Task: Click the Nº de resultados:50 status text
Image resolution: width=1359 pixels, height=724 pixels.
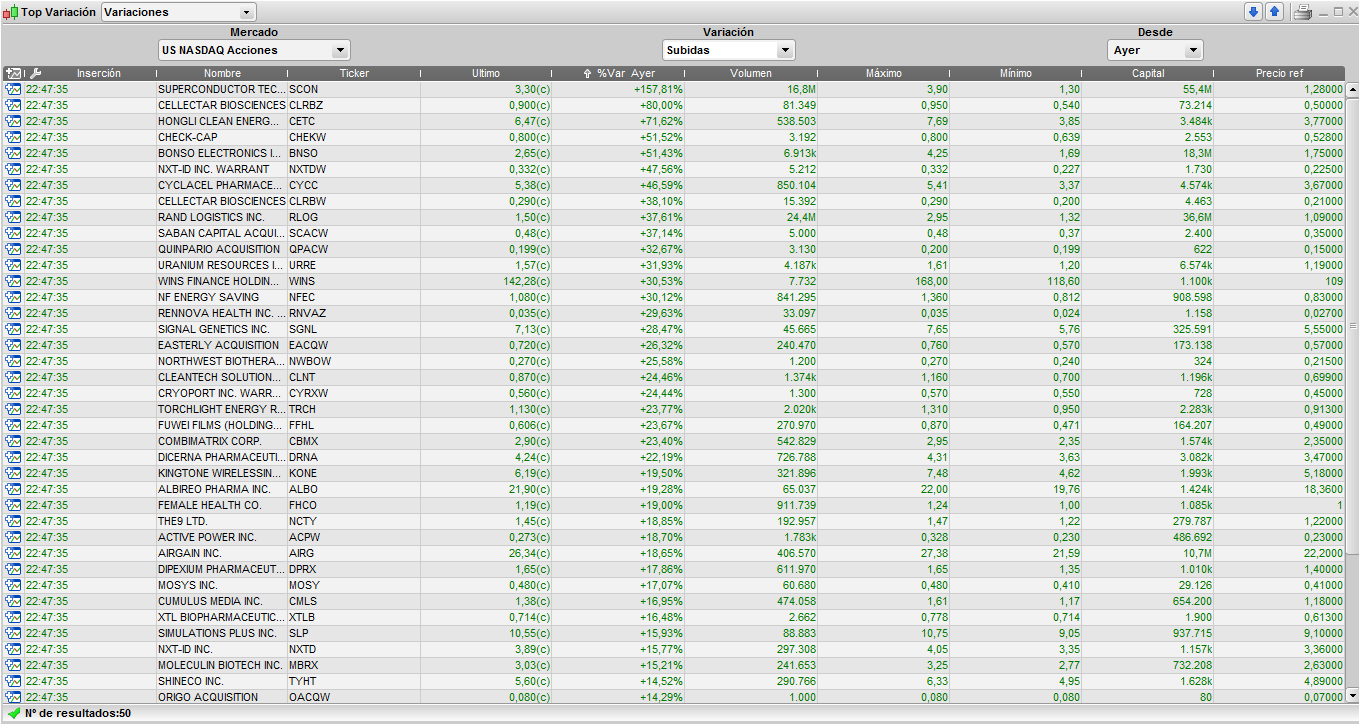Action: tap(78, 713)
